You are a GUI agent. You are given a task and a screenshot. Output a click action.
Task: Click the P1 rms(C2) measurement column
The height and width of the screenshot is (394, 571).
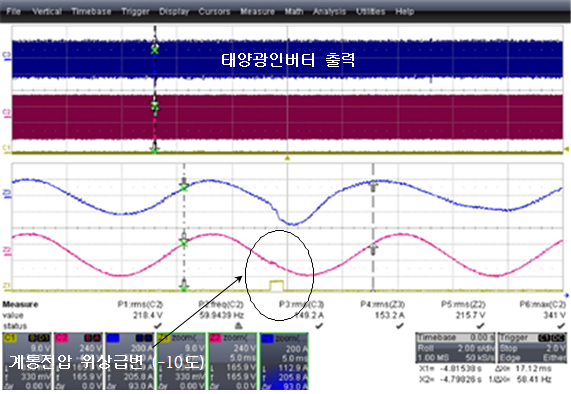click(x=141, y=315)
